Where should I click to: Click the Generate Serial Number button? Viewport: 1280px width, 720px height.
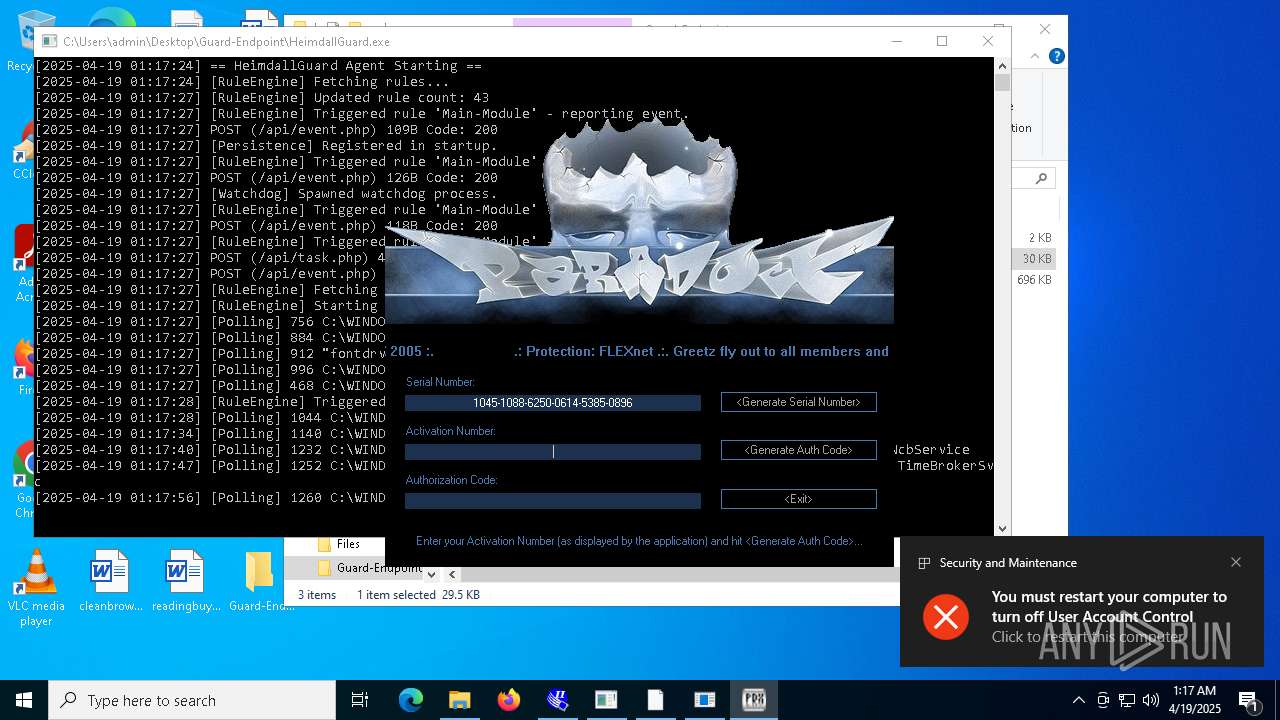coord(798,402)
